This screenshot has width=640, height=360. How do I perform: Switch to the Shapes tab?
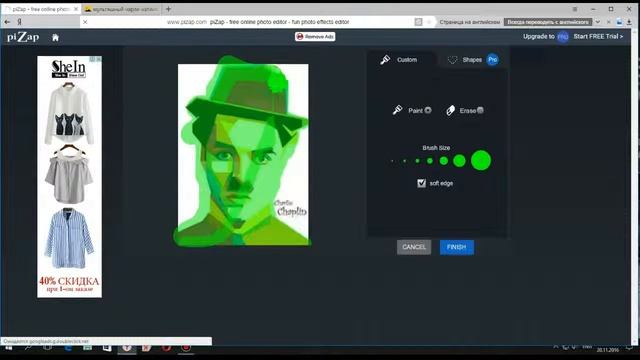tap(473, 60)
